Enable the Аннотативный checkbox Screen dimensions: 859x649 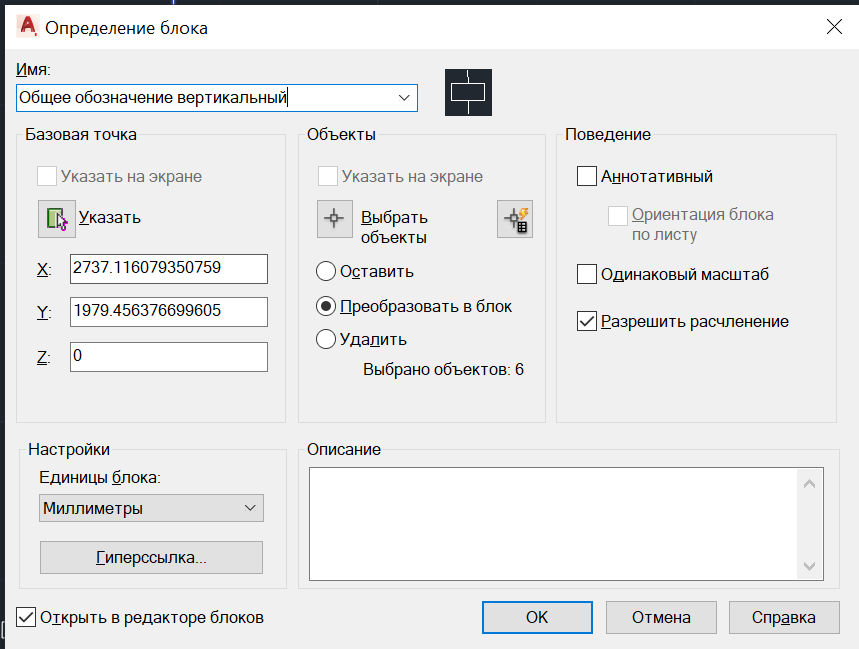click(x=587, y=176)
